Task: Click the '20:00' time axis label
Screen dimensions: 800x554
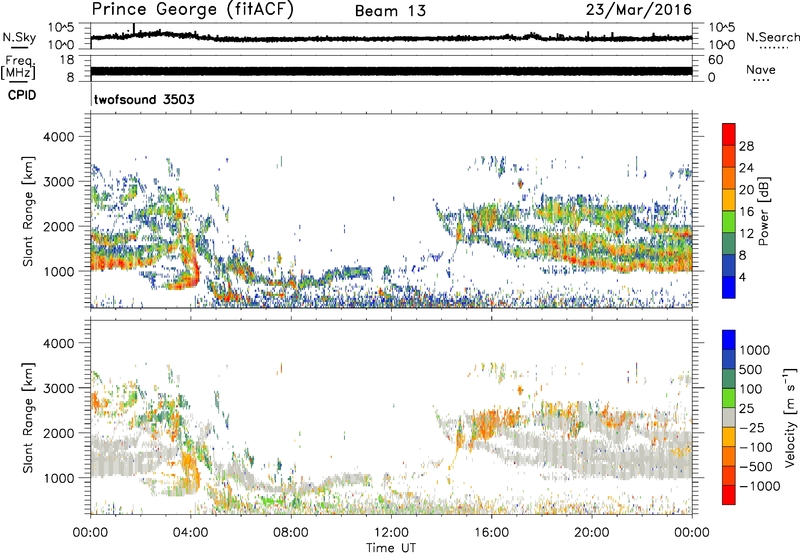Action: 591,533
